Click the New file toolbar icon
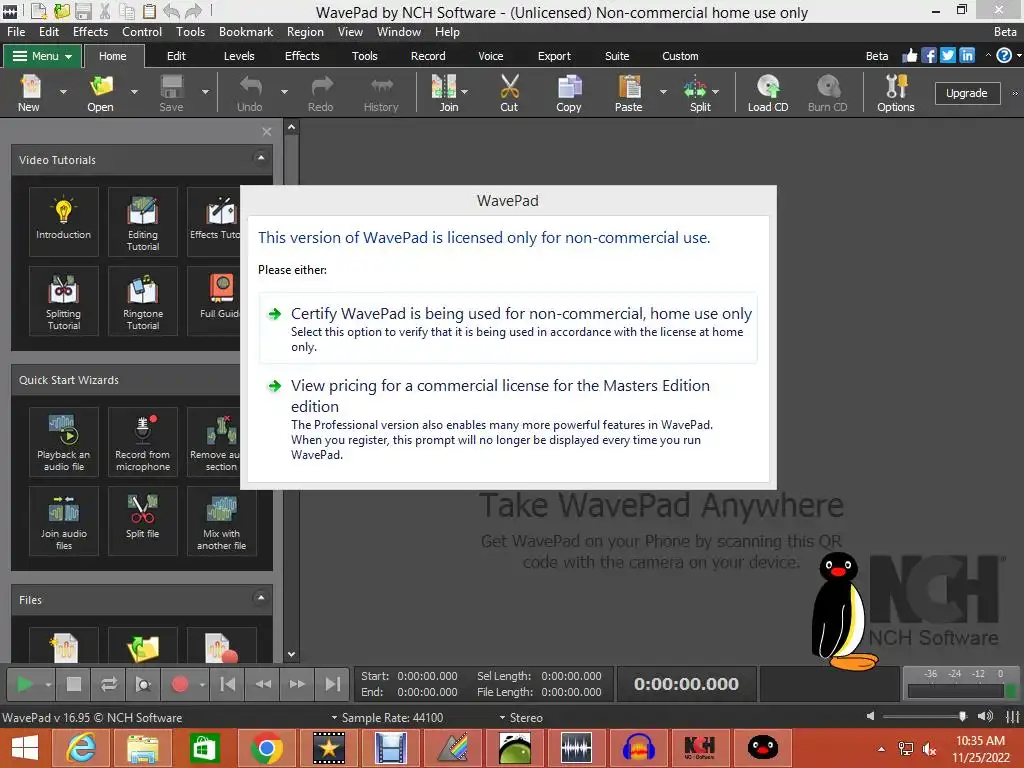The width and height of the screenshot is (1024, 768). click(x=29, y=93)
